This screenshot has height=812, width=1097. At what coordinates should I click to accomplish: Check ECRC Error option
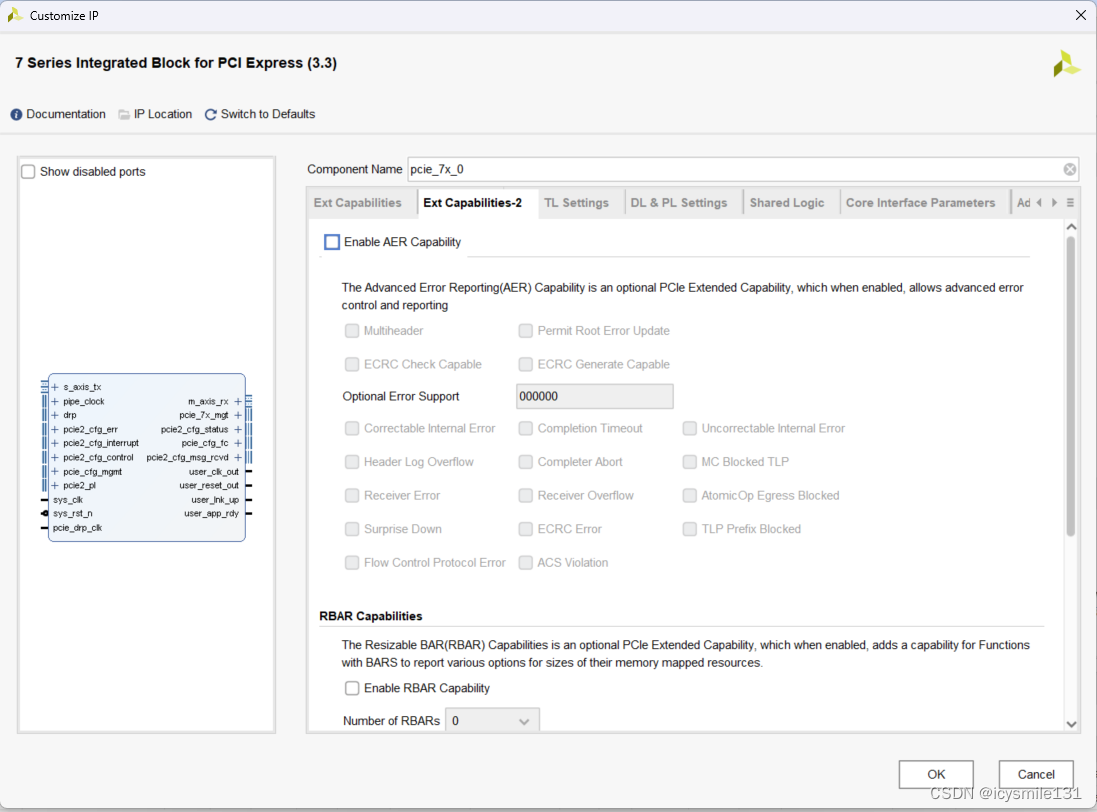click(x=525, y=529)
